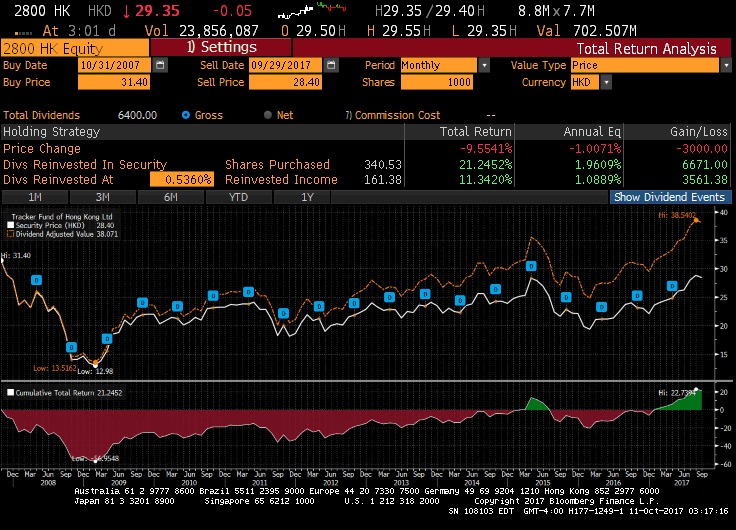Click the 2800 HK Equity security field
The height and width of the screenshot is (530, 736).
[75, 48]
